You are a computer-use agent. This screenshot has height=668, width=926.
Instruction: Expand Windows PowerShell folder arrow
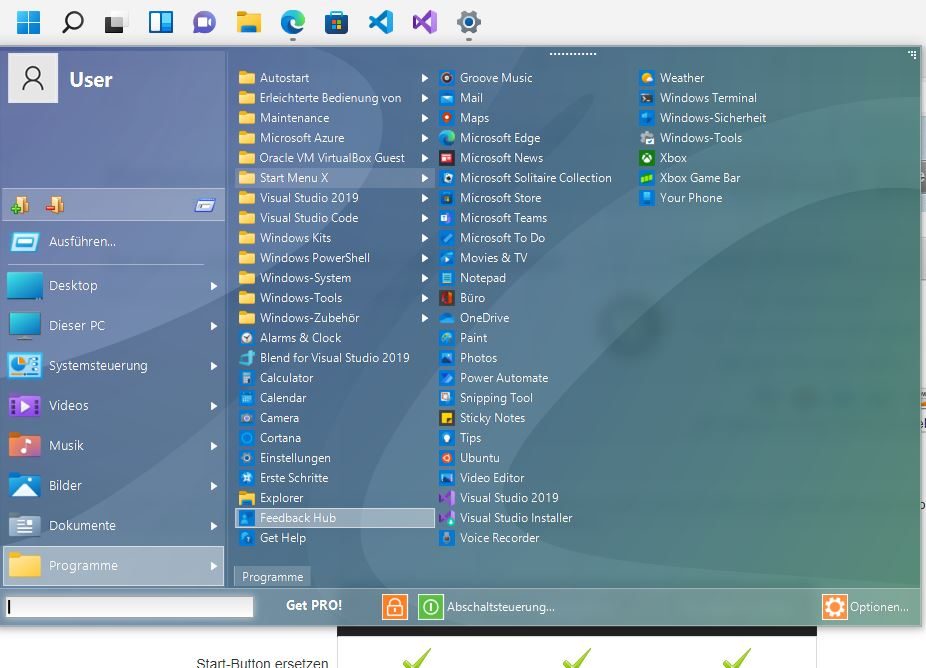pyautogui.click(x=425, y=258)
